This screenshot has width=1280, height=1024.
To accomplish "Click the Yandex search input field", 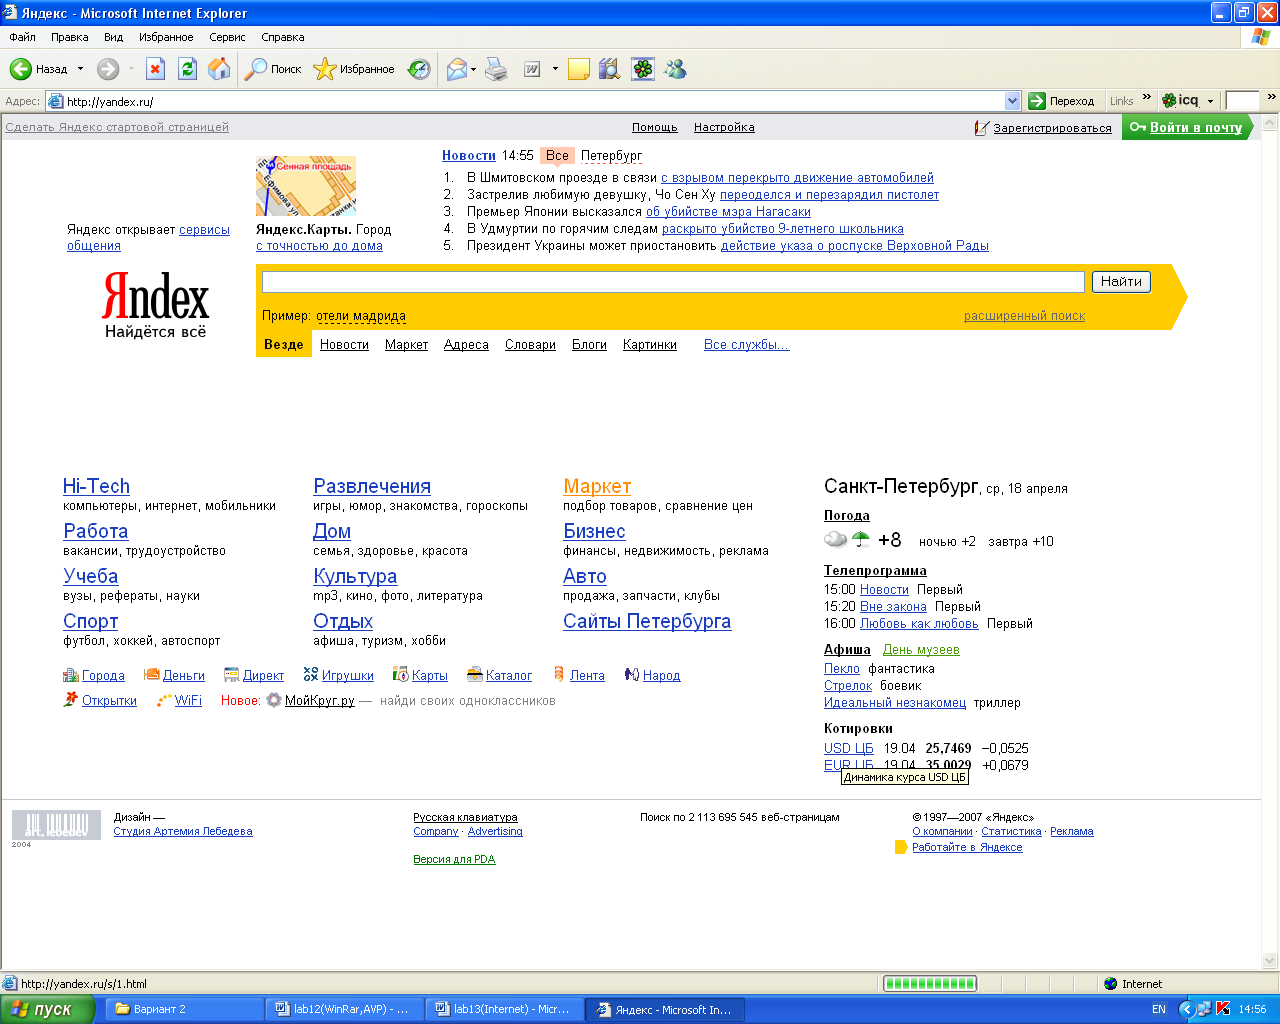I will coord(673,282).
